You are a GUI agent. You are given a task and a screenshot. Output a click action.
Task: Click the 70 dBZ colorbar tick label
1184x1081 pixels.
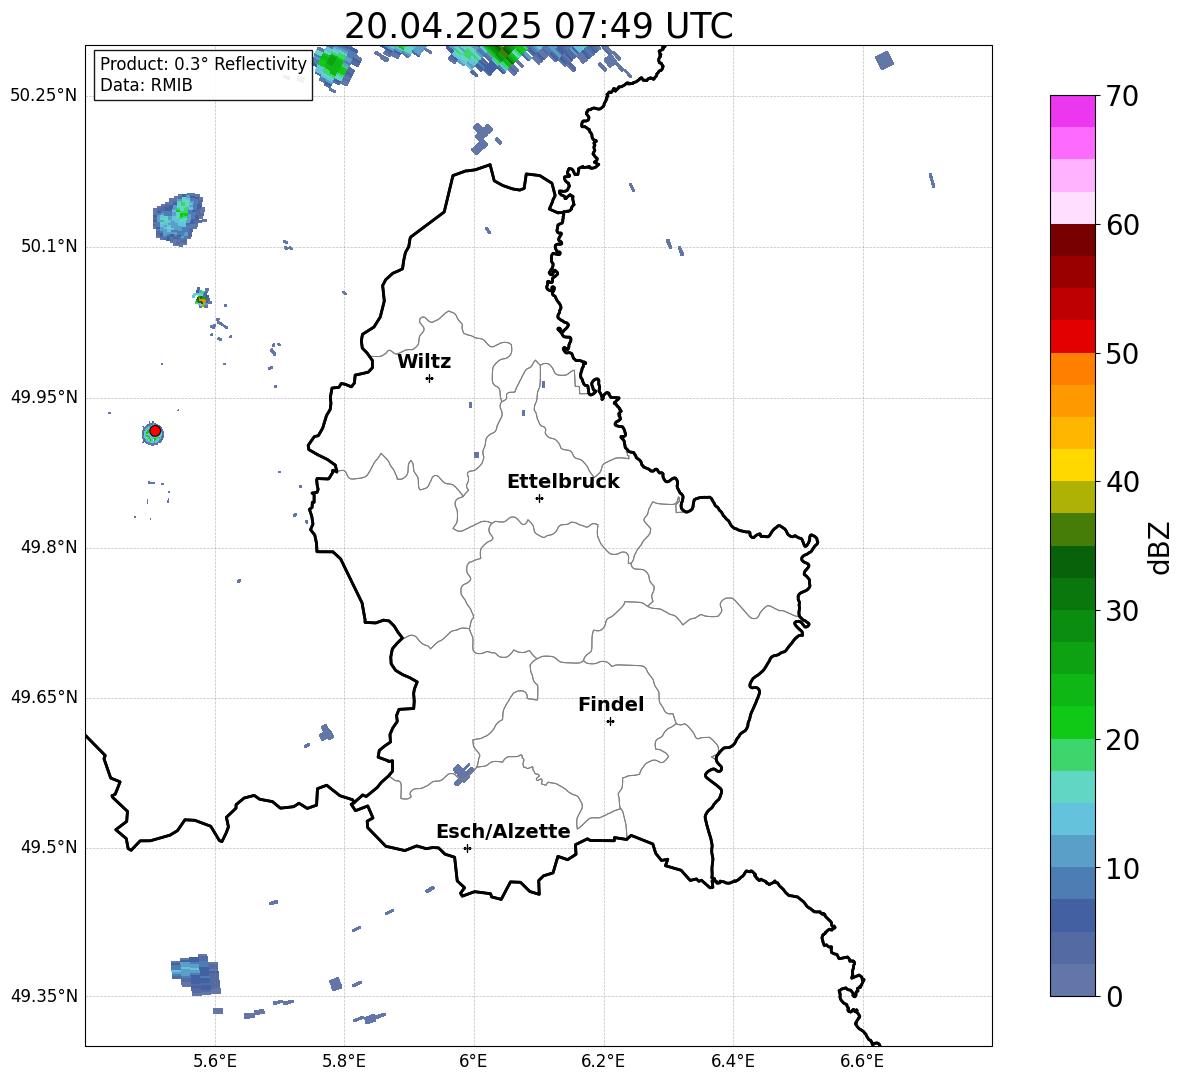[1122, 97]
